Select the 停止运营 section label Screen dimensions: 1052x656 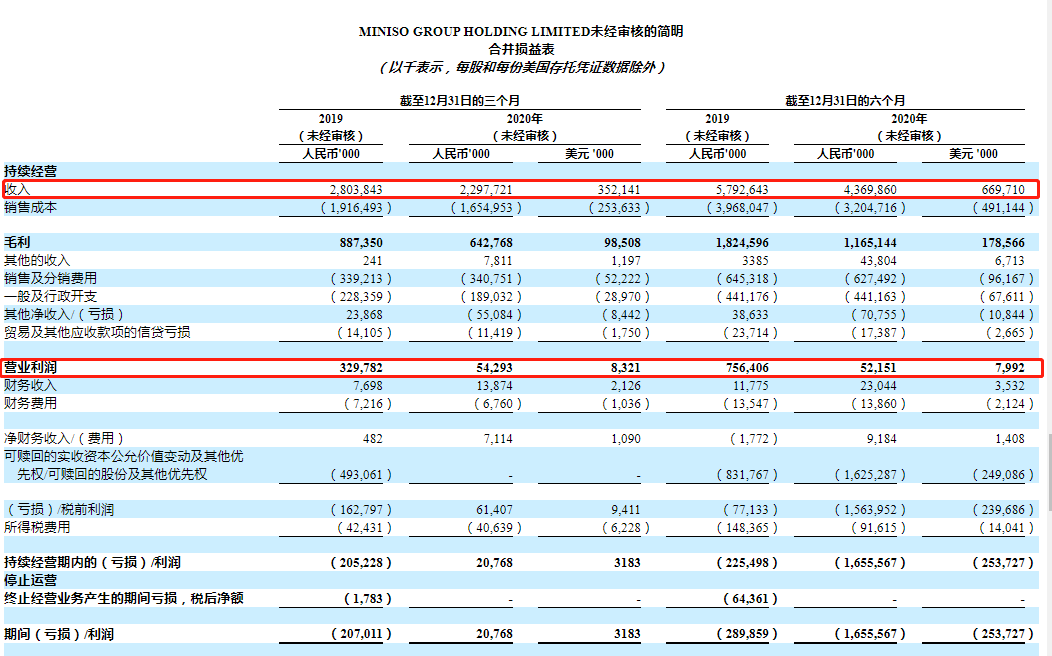[x=30, y=579]
